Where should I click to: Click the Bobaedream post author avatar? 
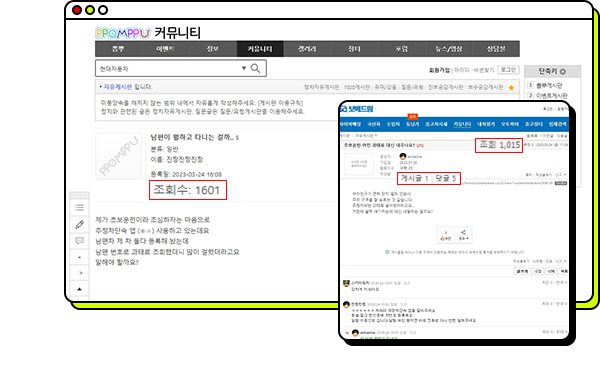[x=403, y=156]
